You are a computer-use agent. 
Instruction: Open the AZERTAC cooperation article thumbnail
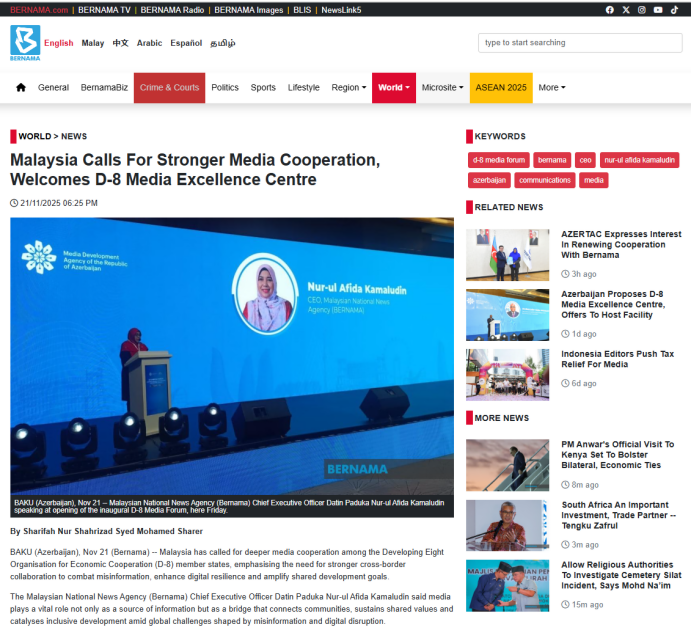(x=507, y=254)
